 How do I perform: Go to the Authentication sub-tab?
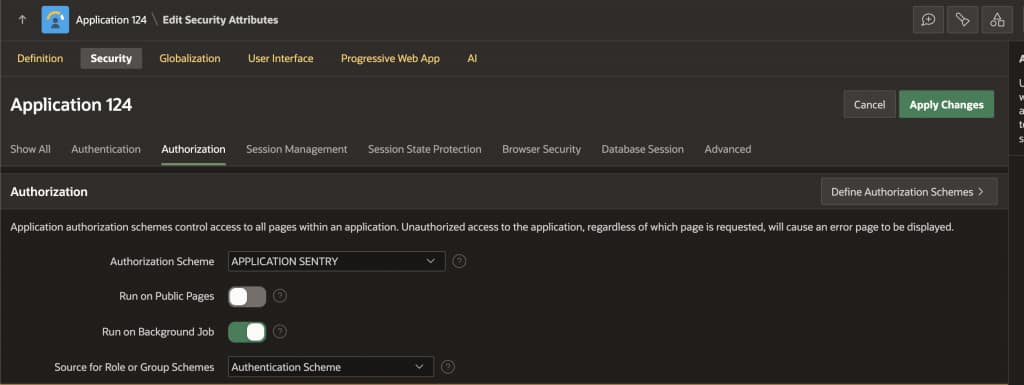pyautogui.click(x=106, y=149)
